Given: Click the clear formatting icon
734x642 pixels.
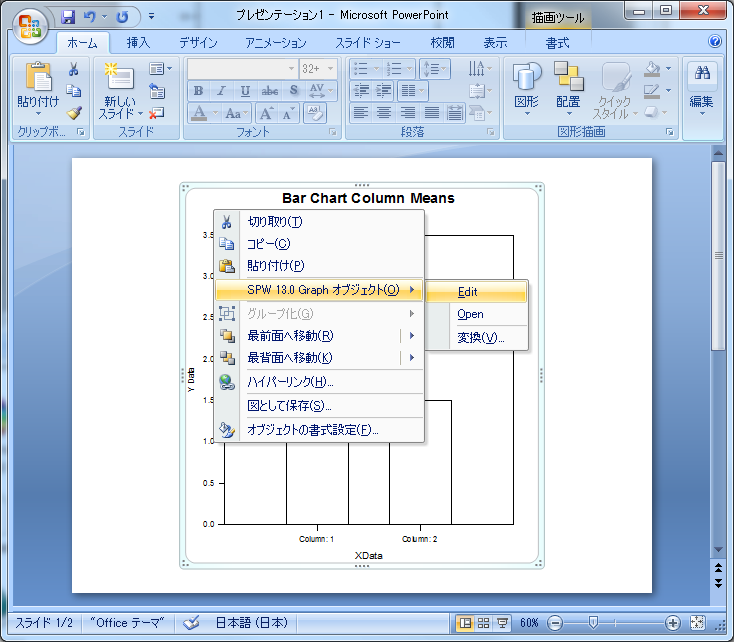Looking at the screenshot, I should click(315, 113).
